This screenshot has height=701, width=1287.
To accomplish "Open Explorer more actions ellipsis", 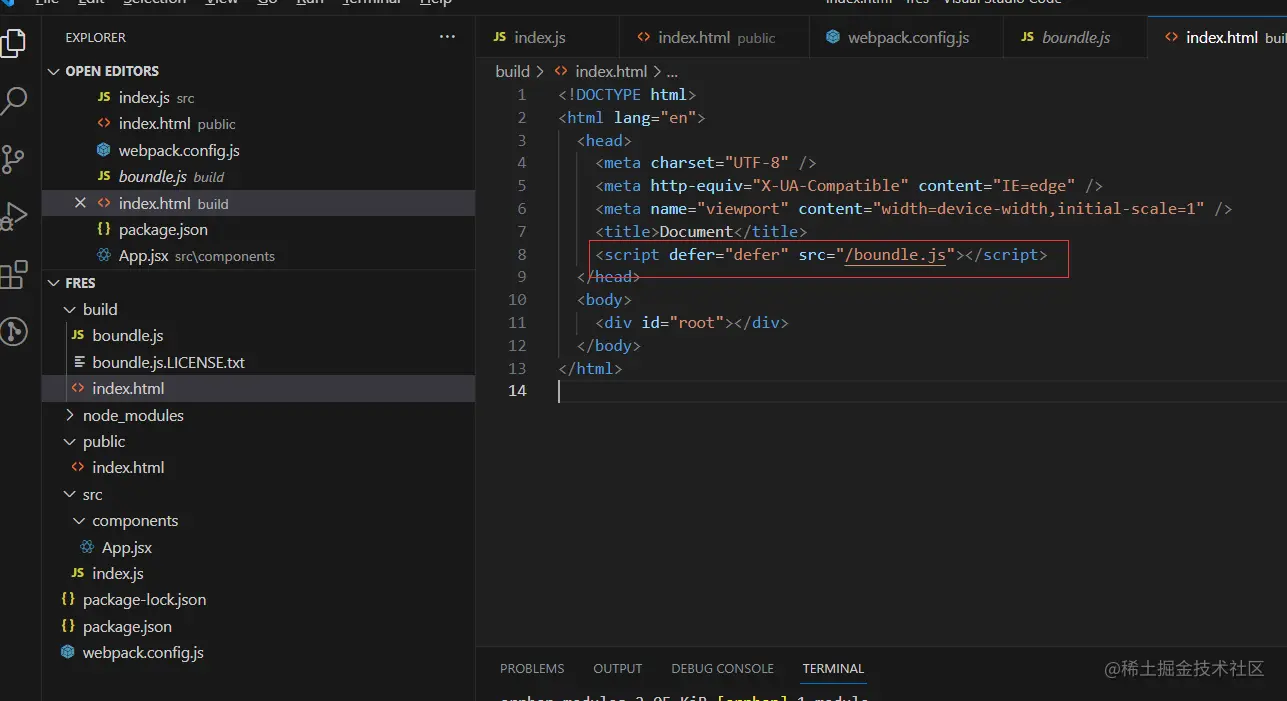I will click(x=447, y=37).
